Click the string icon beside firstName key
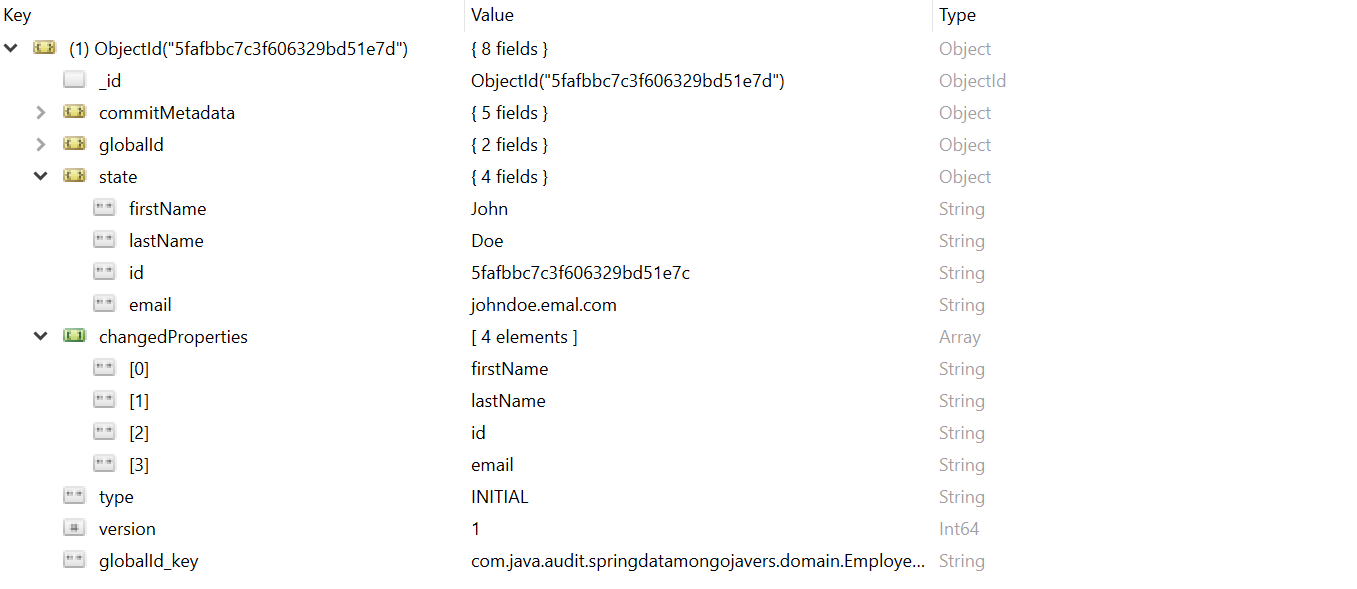Screen dimensions: 1357x589 tap(104, 209)
